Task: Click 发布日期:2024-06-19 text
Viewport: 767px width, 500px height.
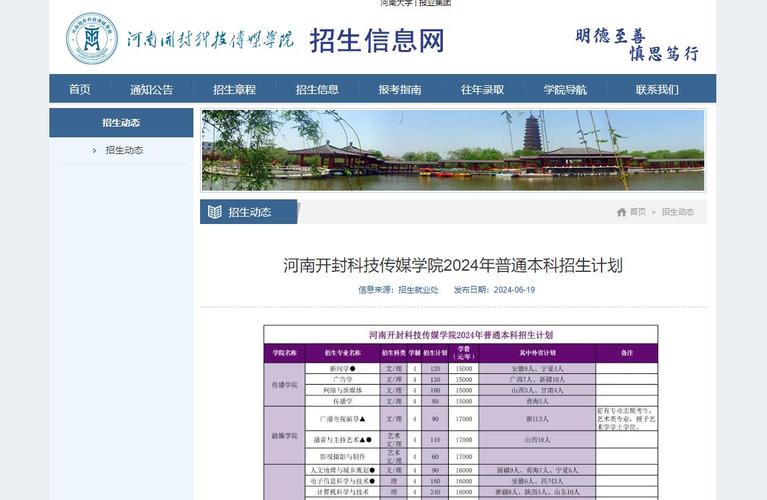Action: pyautogui.click(x=494, y=290)
